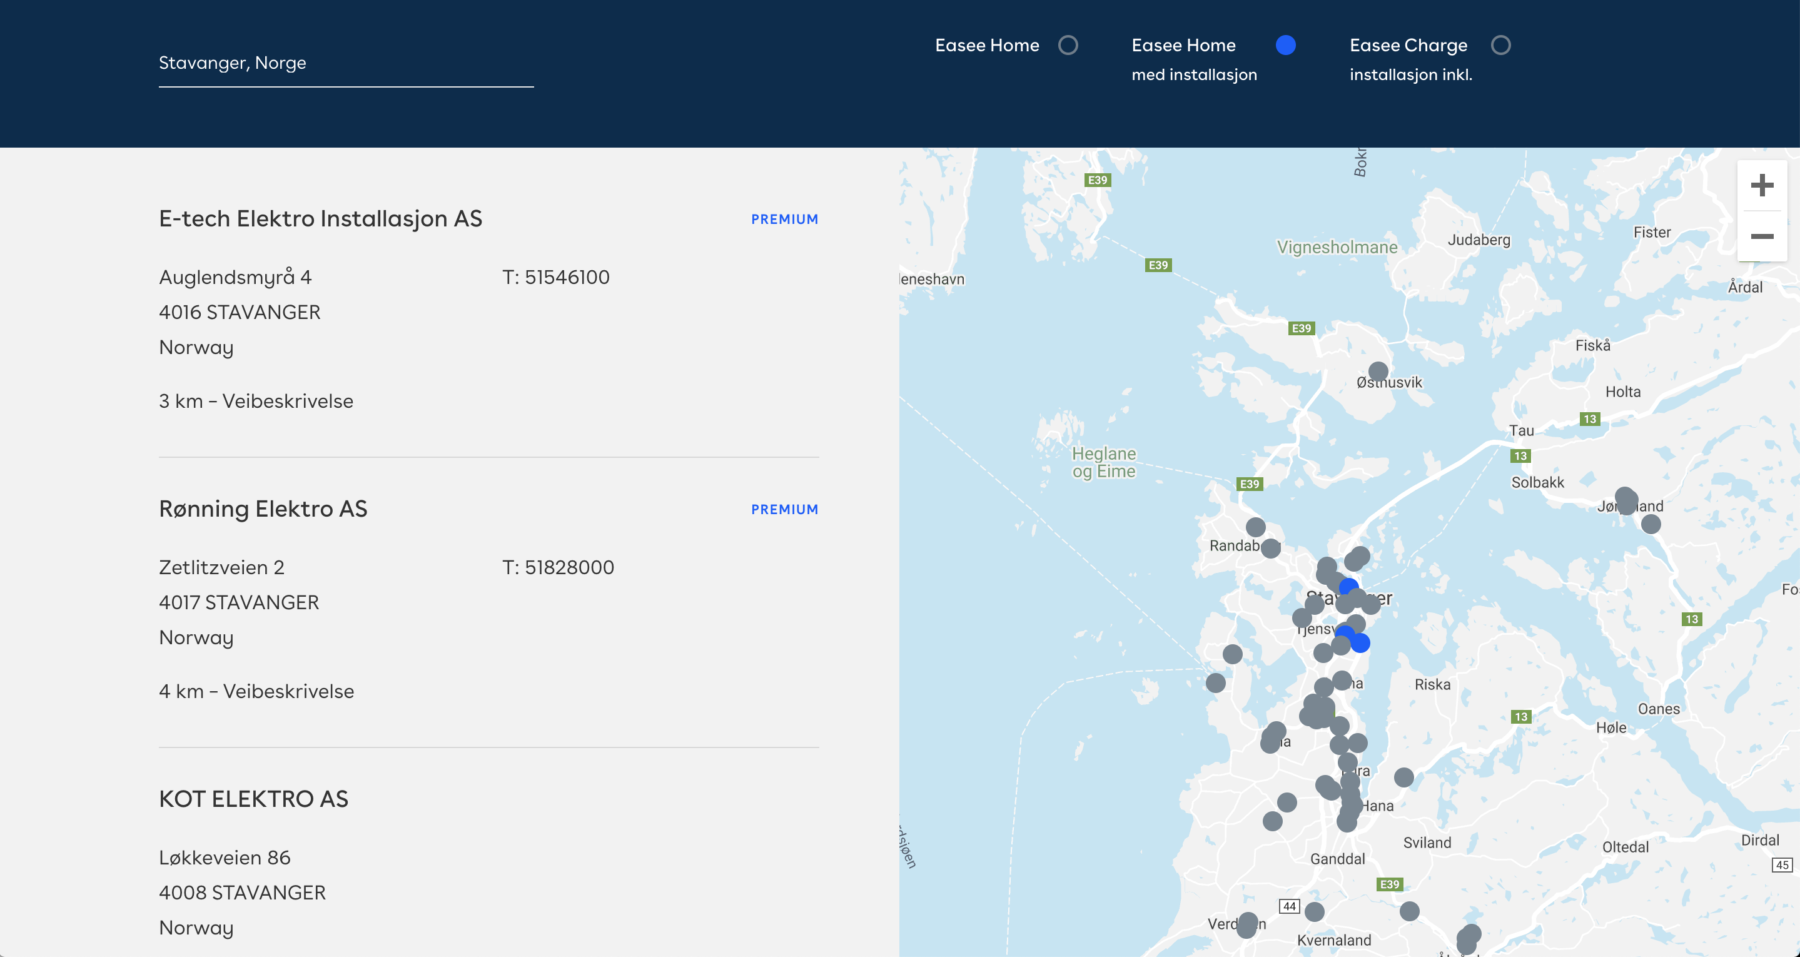Call E-tech Elektro phone number 51546100
Screen dimensions: 1800x957
click(566, 277)
